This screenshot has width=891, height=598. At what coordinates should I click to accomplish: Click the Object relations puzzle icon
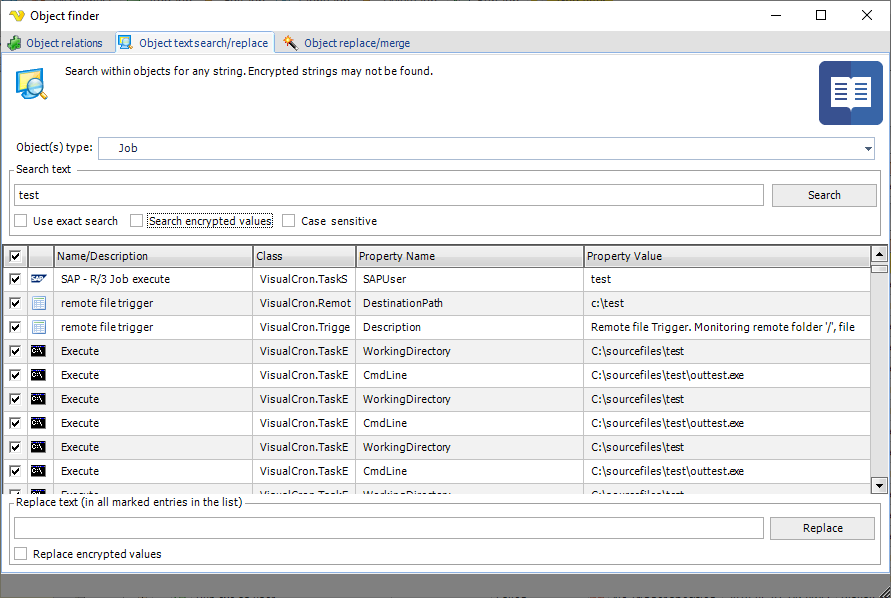[14, 43]
